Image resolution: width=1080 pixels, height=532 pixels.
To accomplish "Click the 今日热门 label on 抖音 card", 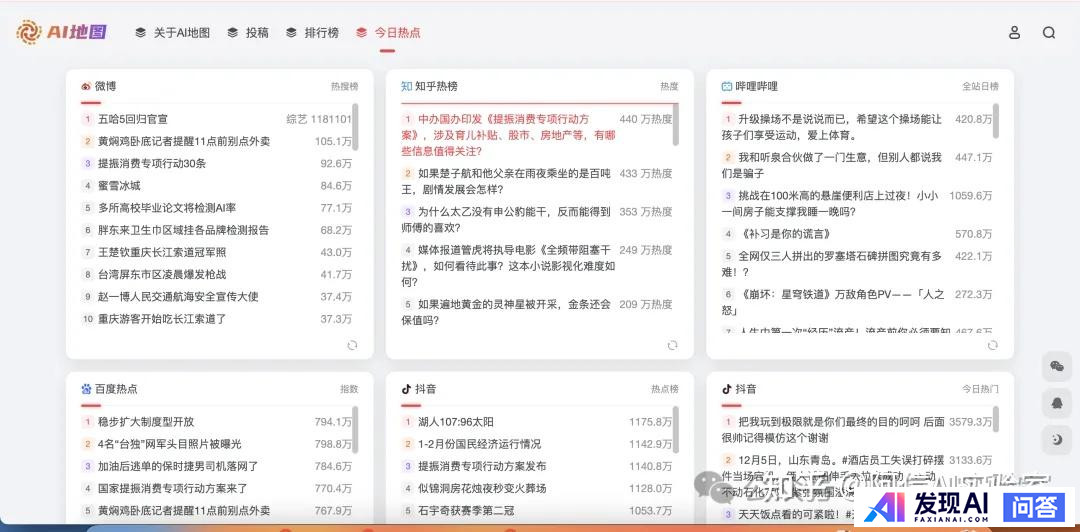I will (980, 389).
